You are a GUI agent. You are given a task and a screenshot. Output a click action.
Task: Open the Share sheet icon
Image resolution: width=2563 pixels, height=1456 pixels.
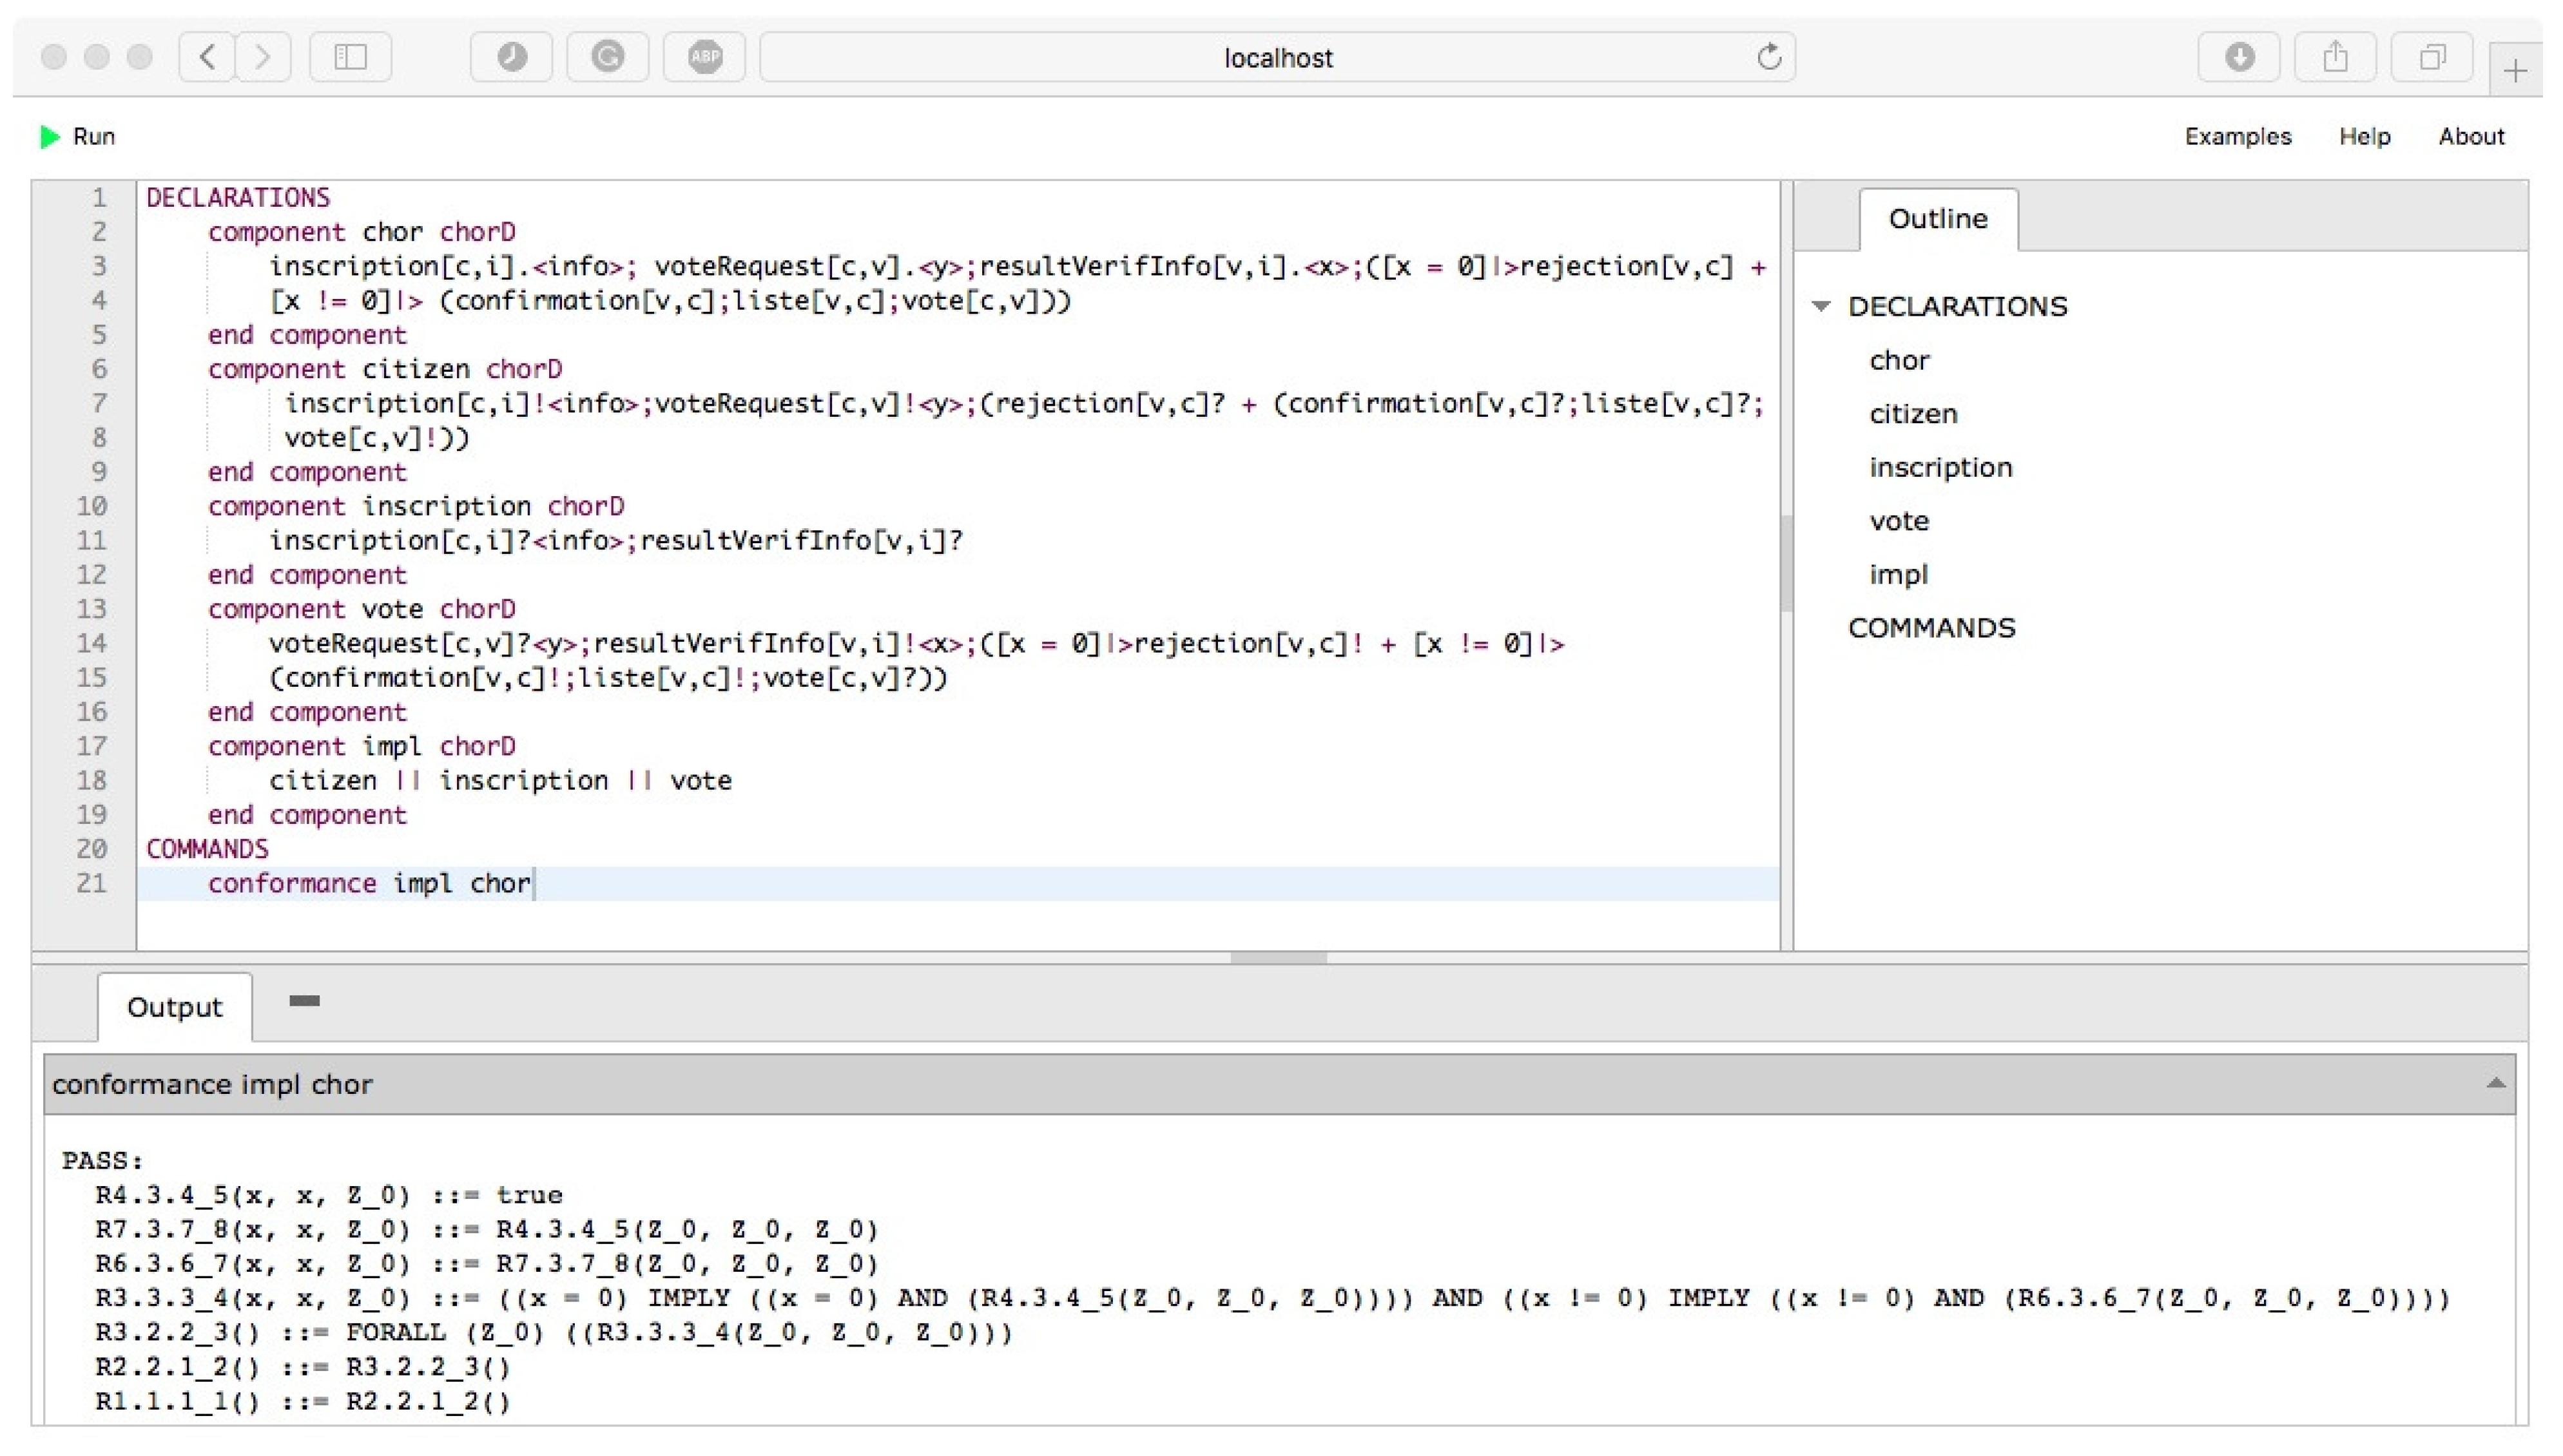tap(2335, 57)
